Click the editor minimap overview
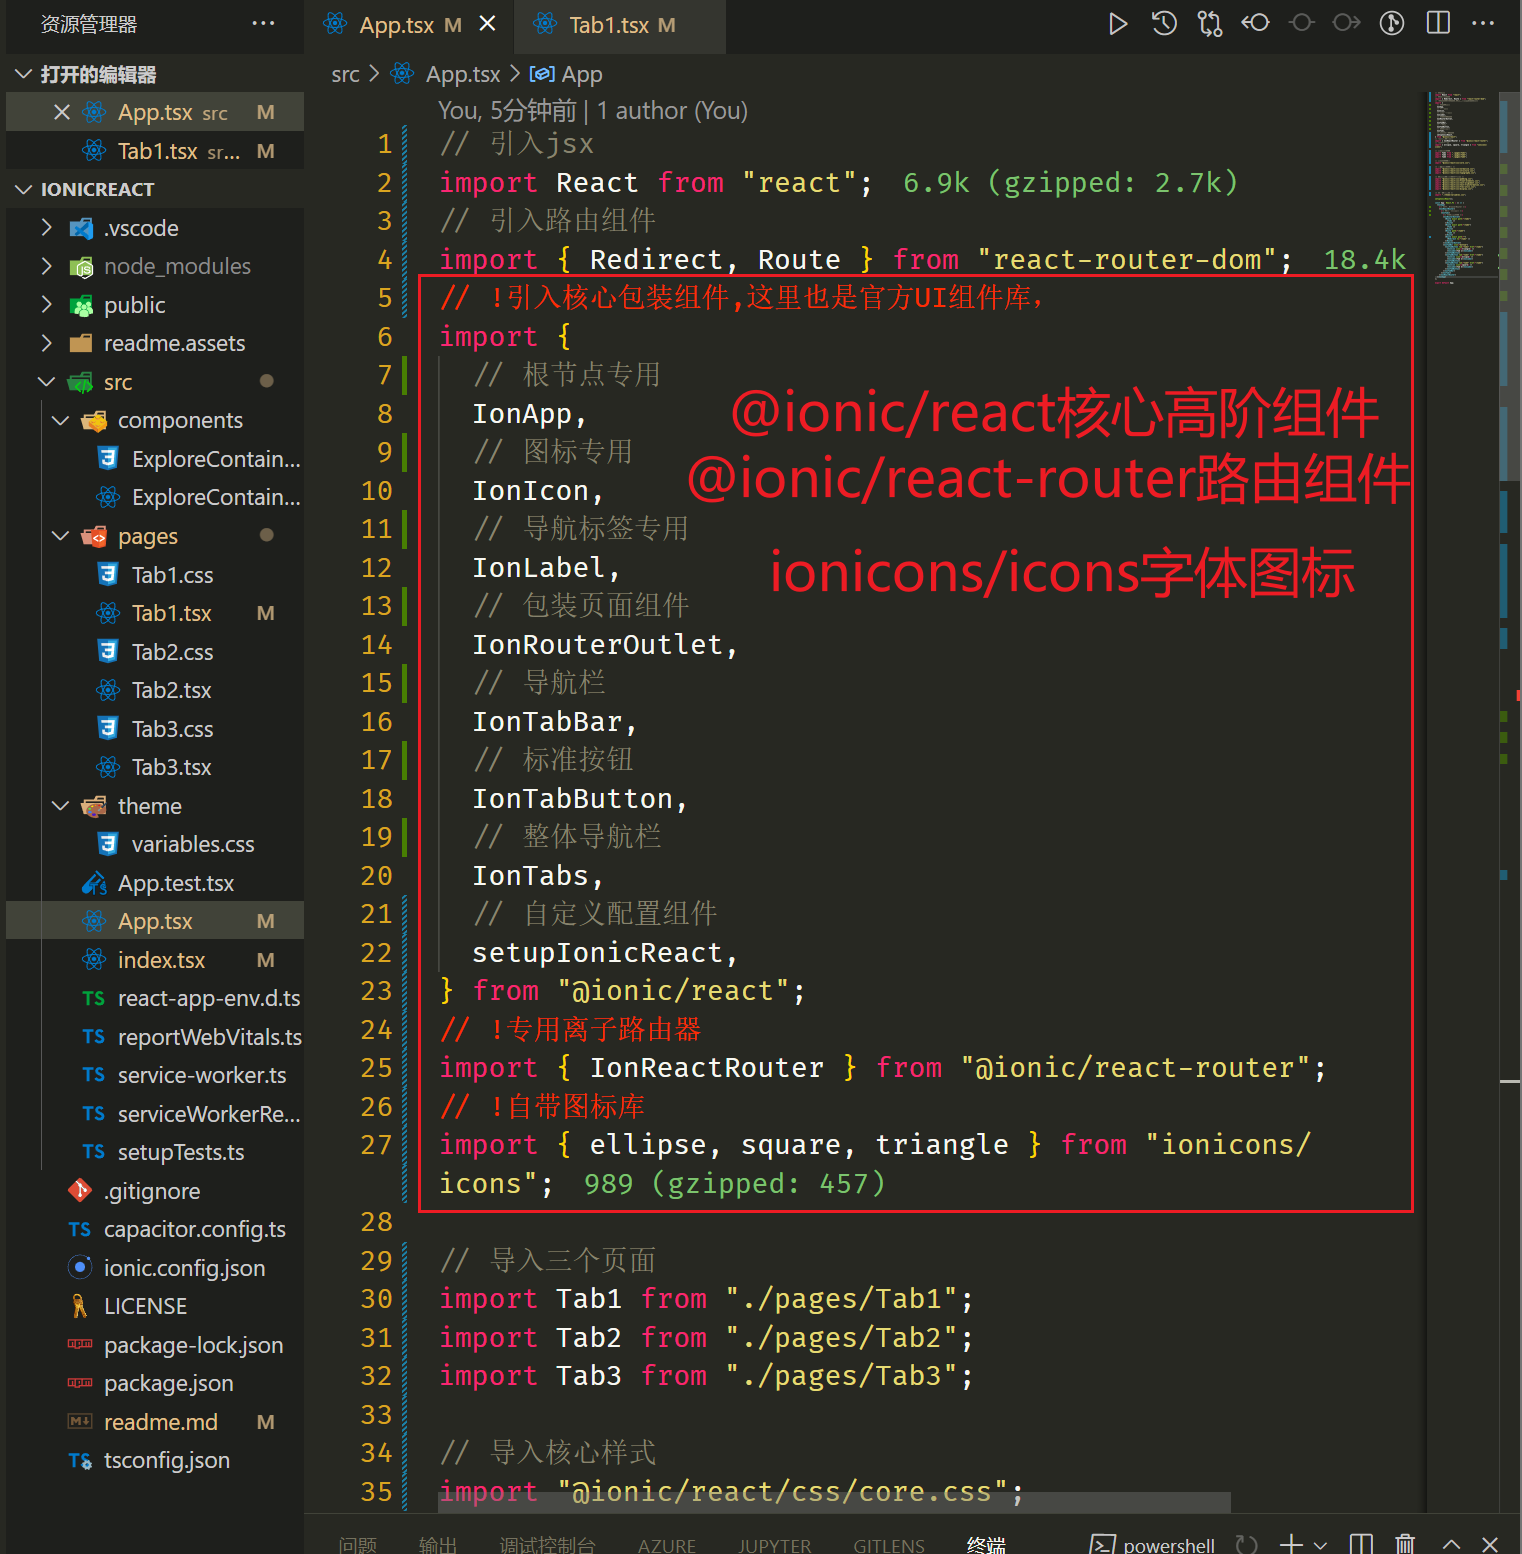The width and height of the screenshot is (1522, 1554). [1464, 186]
